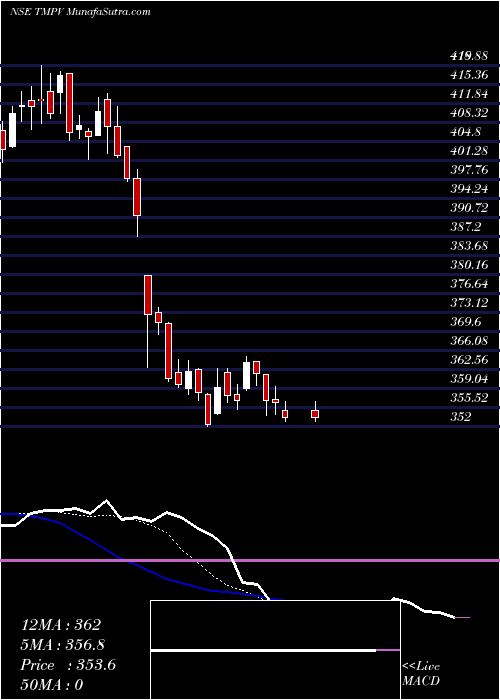This screenshot has height=700, width=500.
Task: Select the 376.64 price level label
Action: point(468,284)
